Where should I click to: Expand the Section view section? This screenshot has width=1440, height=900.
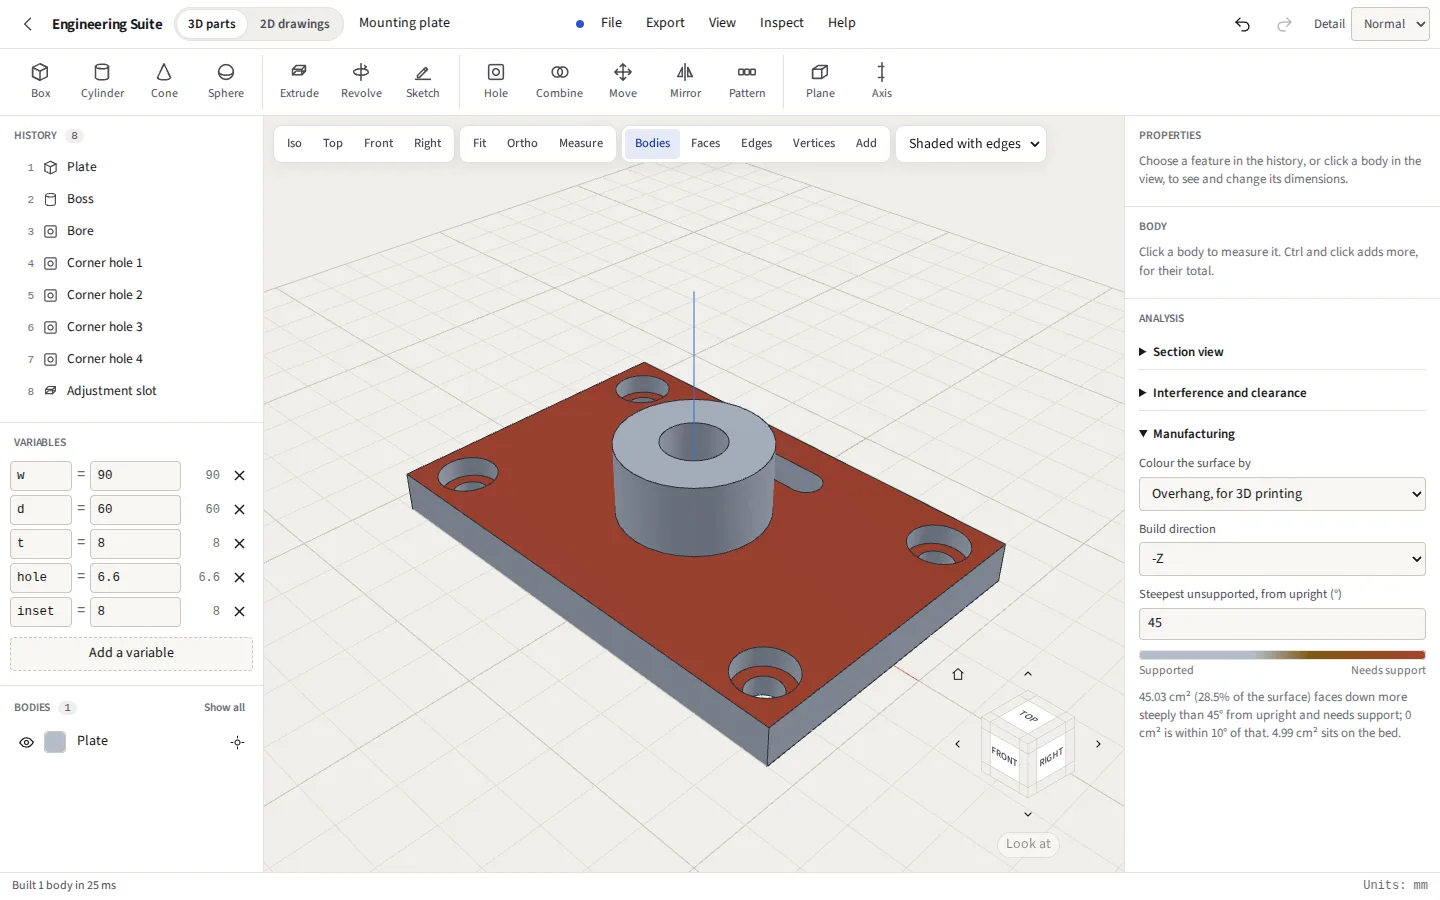1282,352
